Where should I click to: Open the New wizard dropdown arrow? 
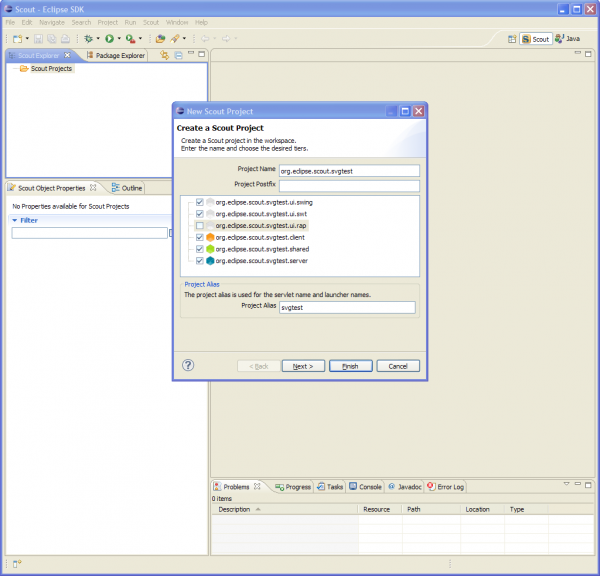(27, 39)
